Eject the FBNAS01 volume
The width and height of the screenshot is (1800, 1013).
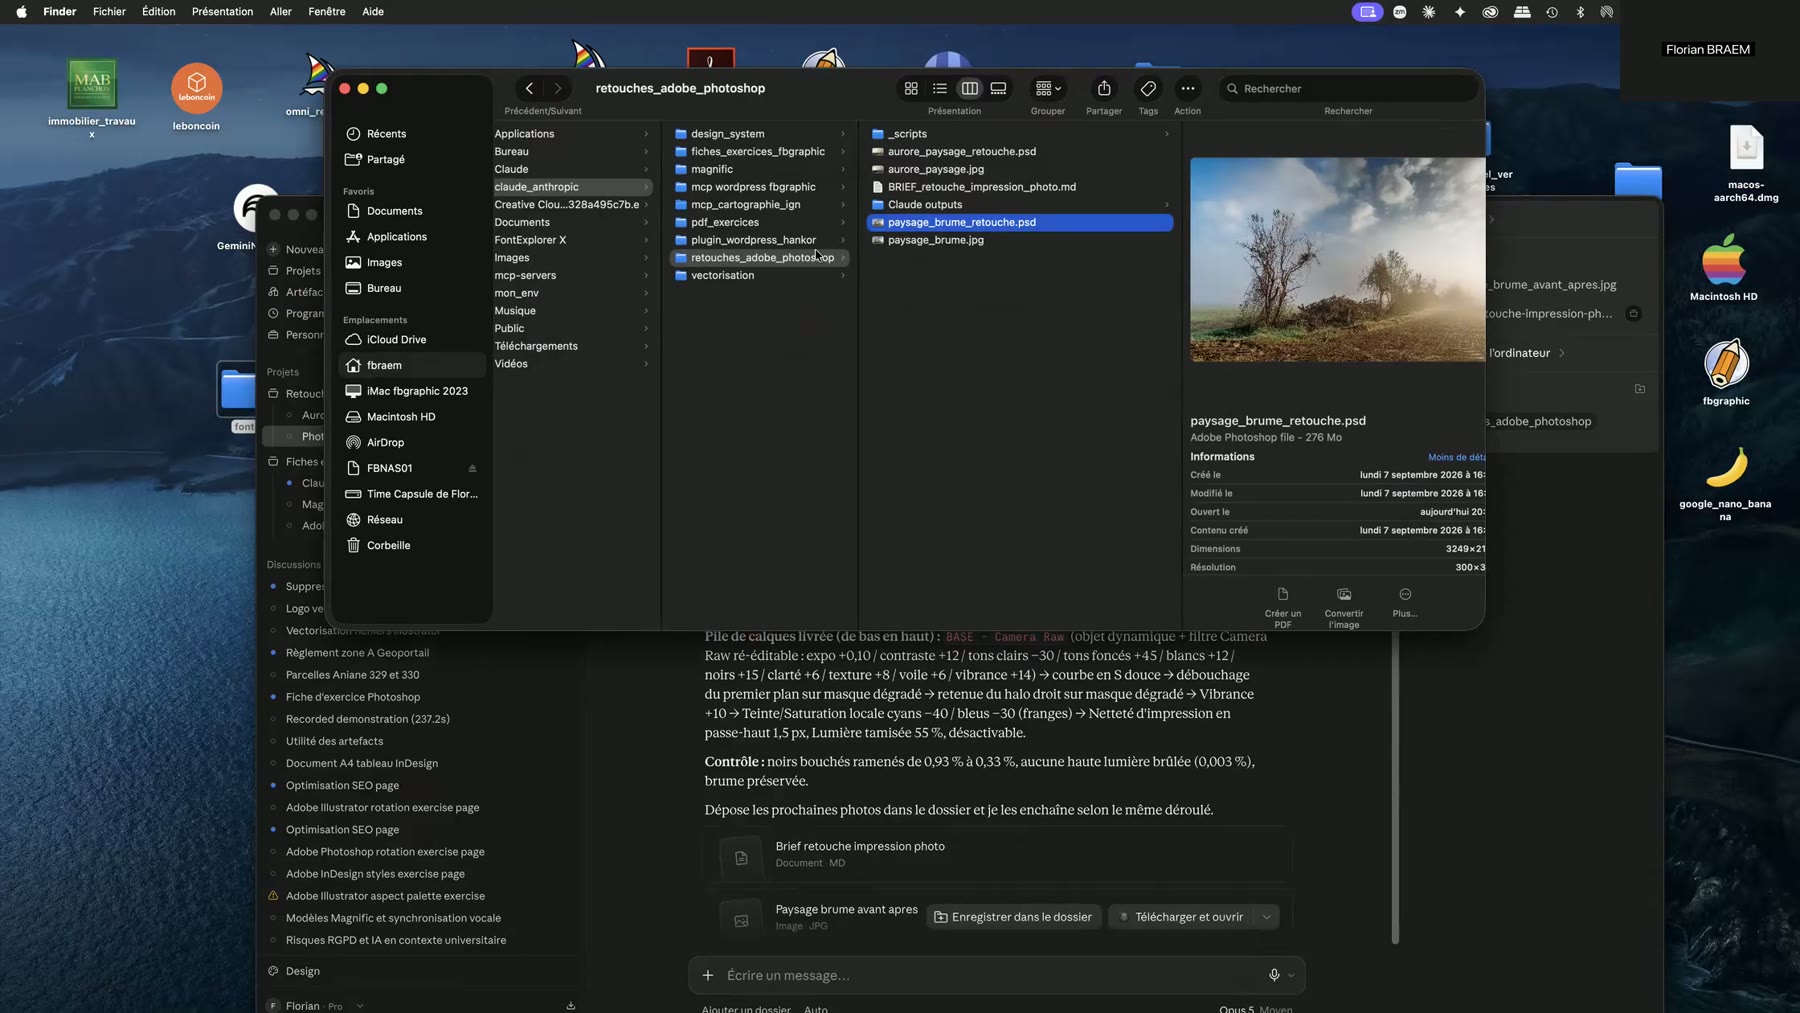click(x=472, y=468)
